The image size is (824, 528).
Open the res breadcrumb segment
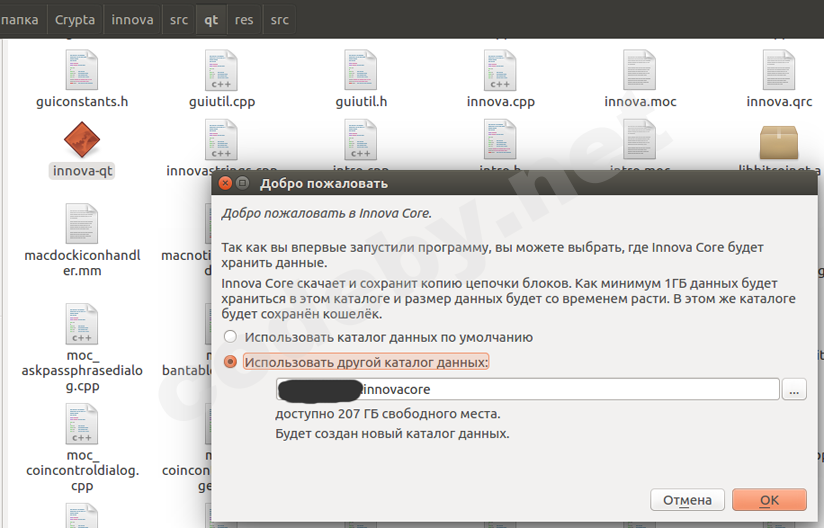point(244,20)
